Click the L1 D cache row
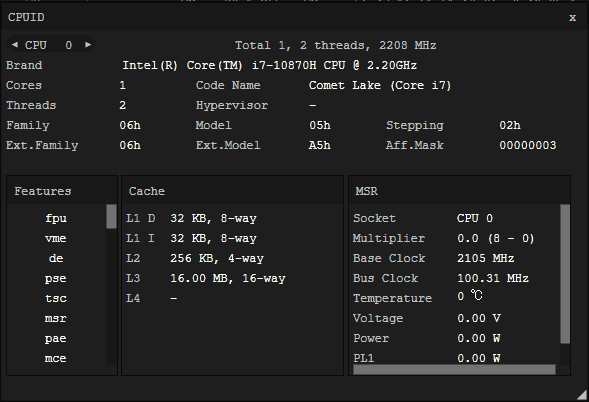Screen dimensions: 589x402 [191, 218]
